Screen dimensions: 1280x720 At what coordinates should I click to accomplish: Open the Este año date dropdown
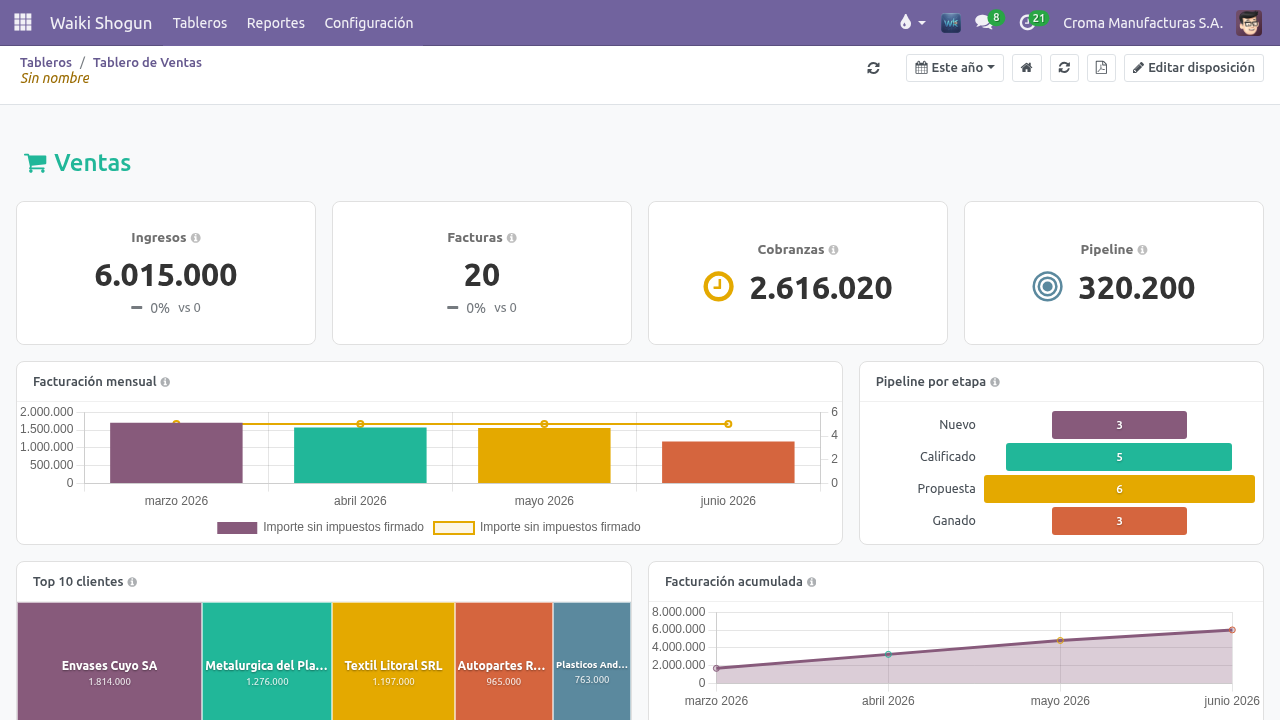(x=955, y=68)
